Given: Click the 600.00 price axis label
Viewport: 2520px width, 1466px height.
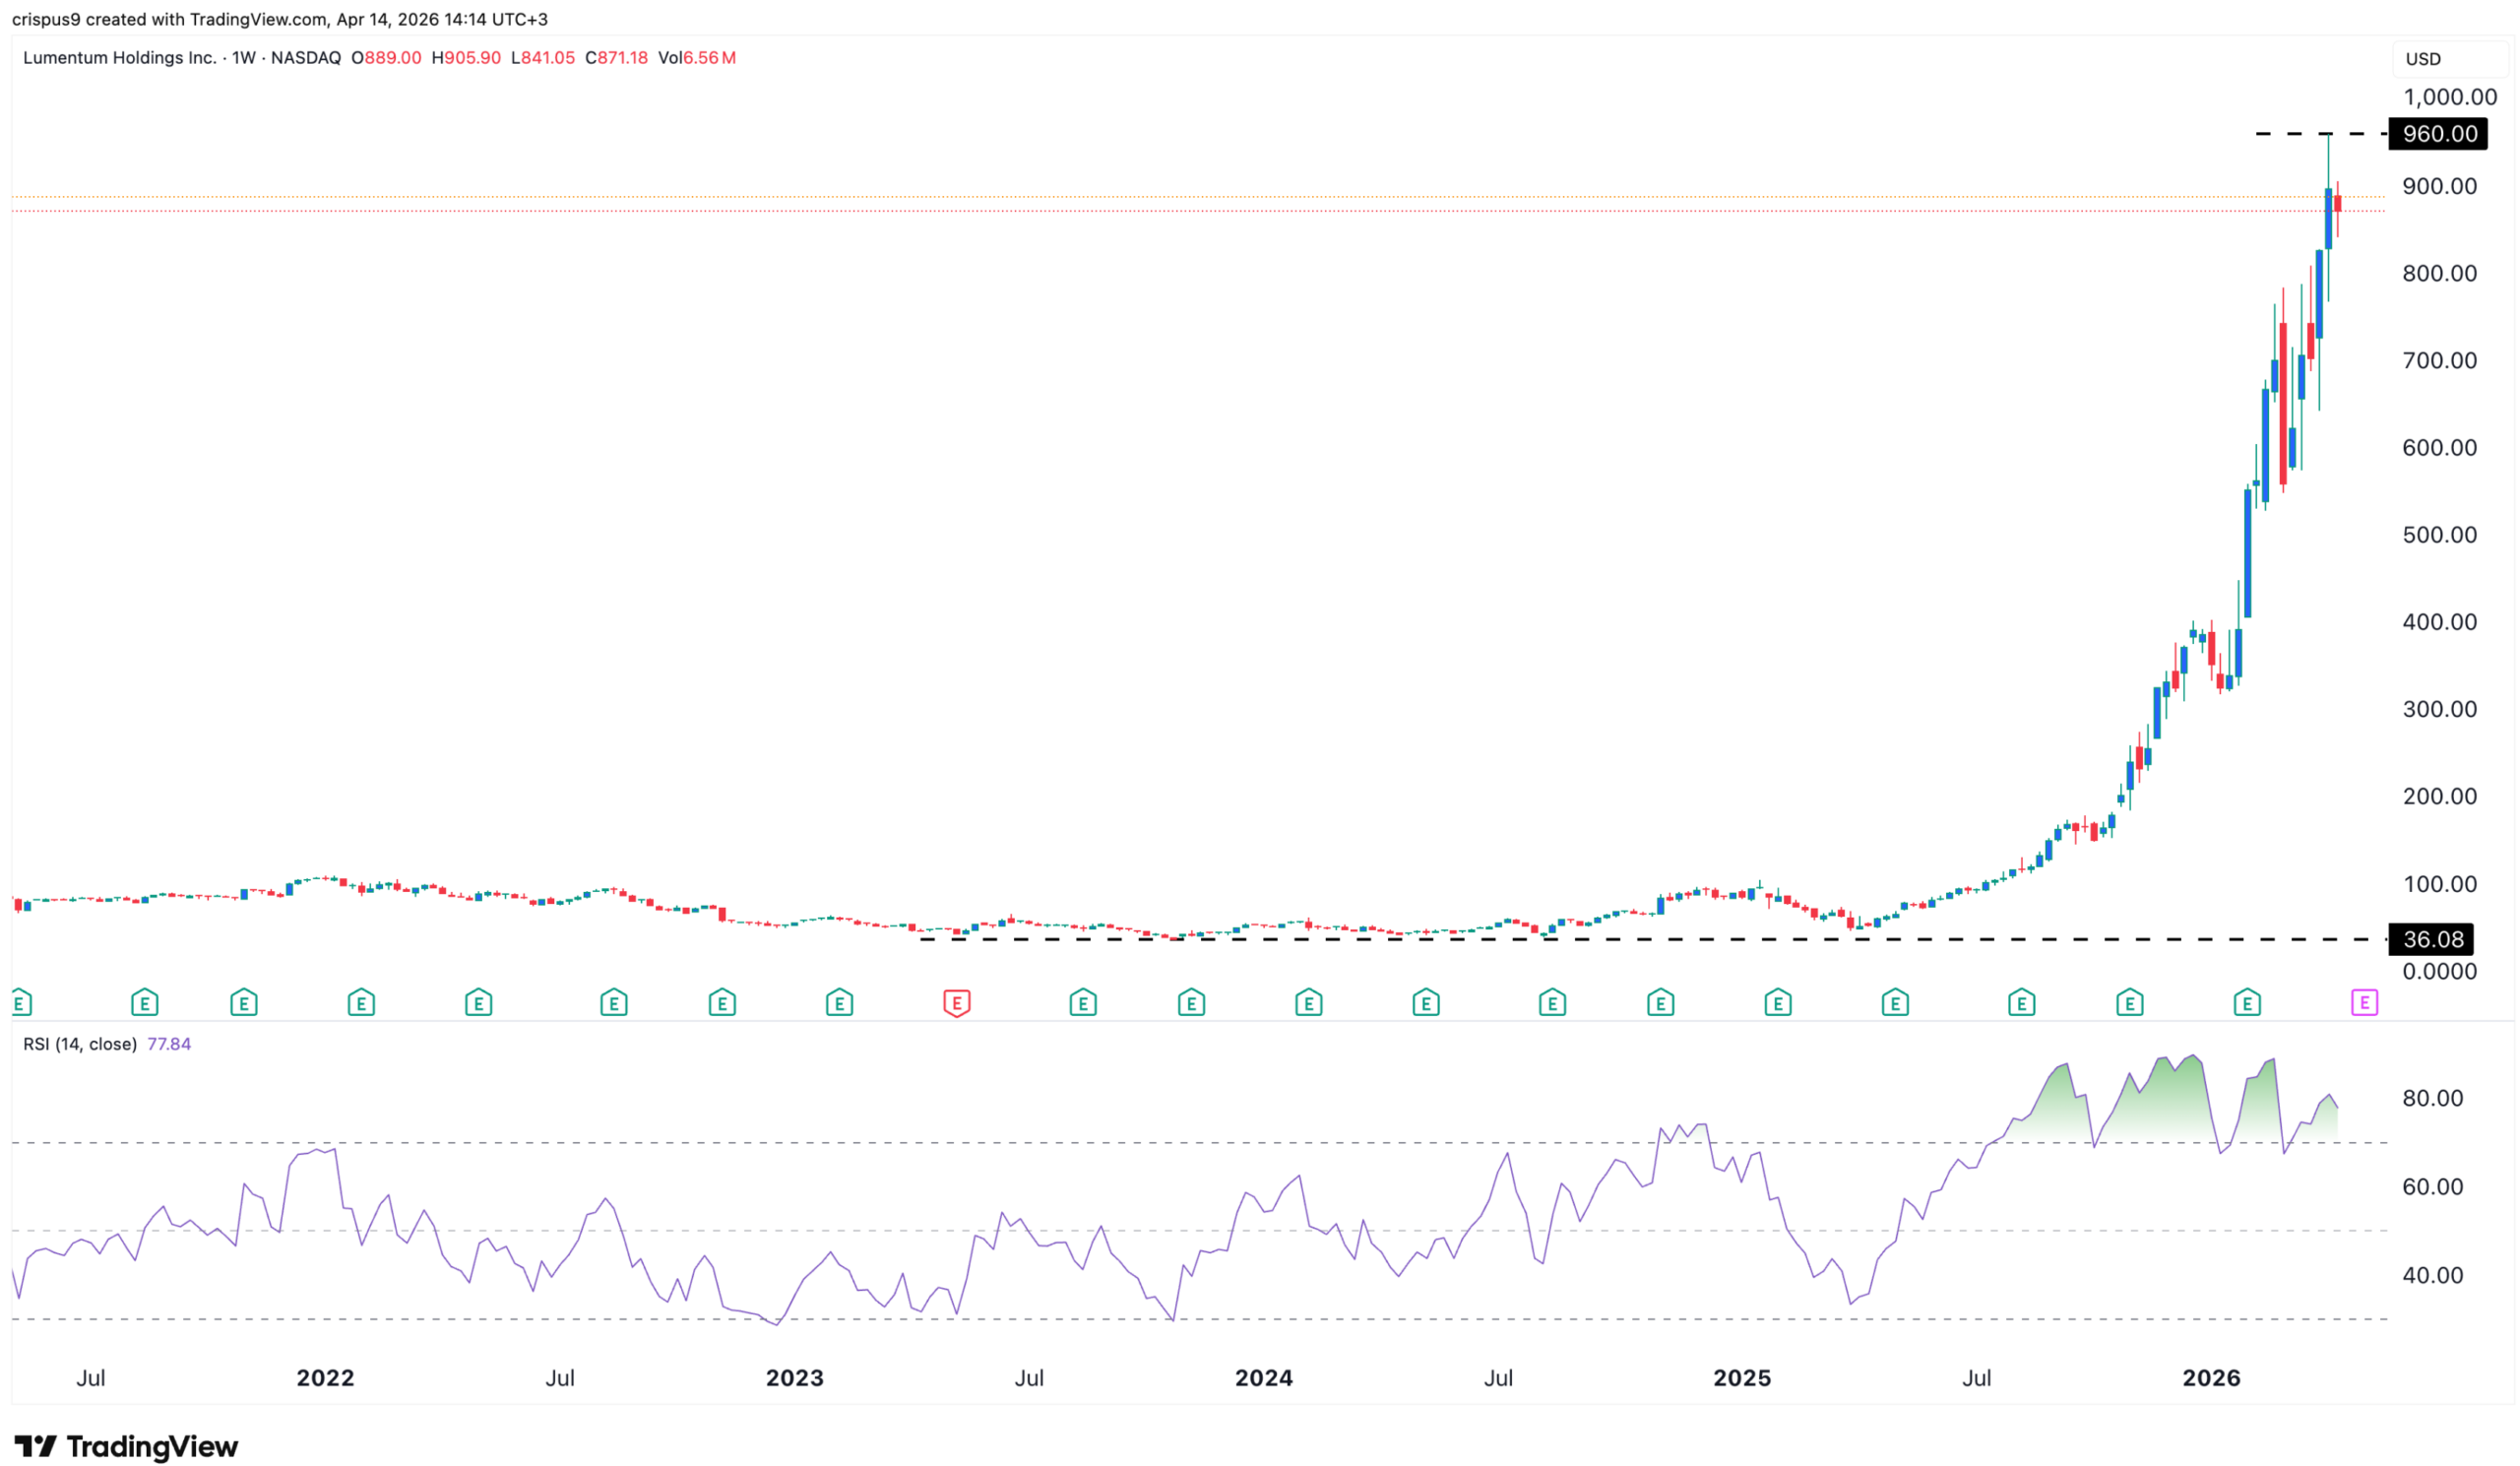Looking at the screenshot, I should (2440, 447).
